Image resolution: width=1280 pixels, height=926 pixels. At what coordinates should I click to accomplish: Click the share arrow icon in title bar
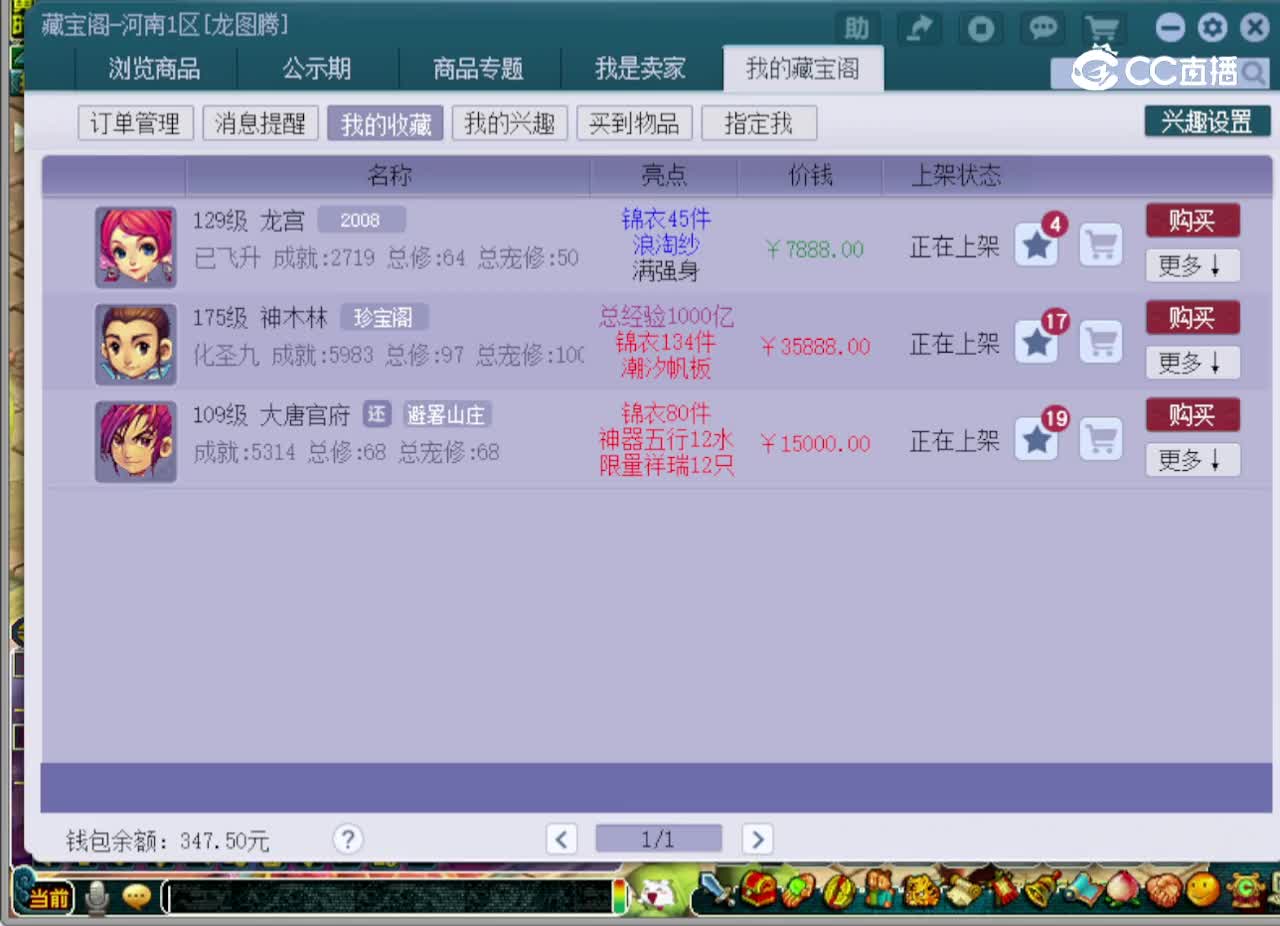coord(918,29)
